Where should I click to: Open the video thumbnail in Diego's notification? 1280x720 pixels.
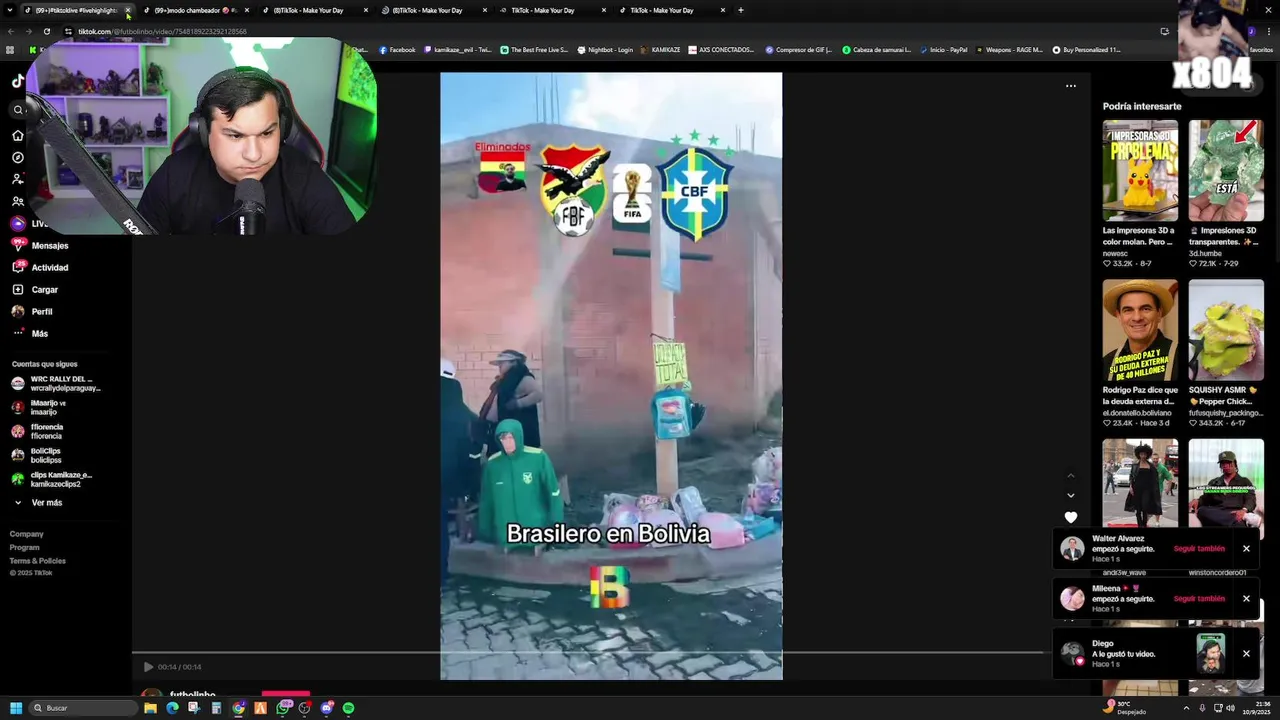coord(1211,654)
